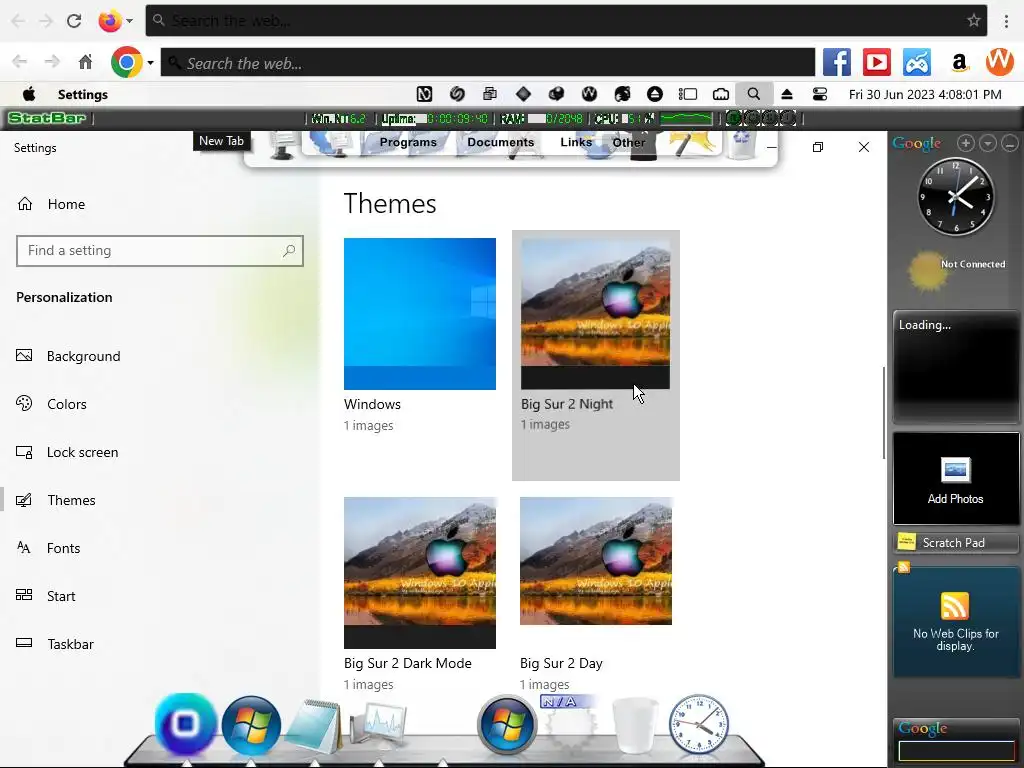
Task: Click the swirl menu bar icon
Action: (x=457, y=94)
